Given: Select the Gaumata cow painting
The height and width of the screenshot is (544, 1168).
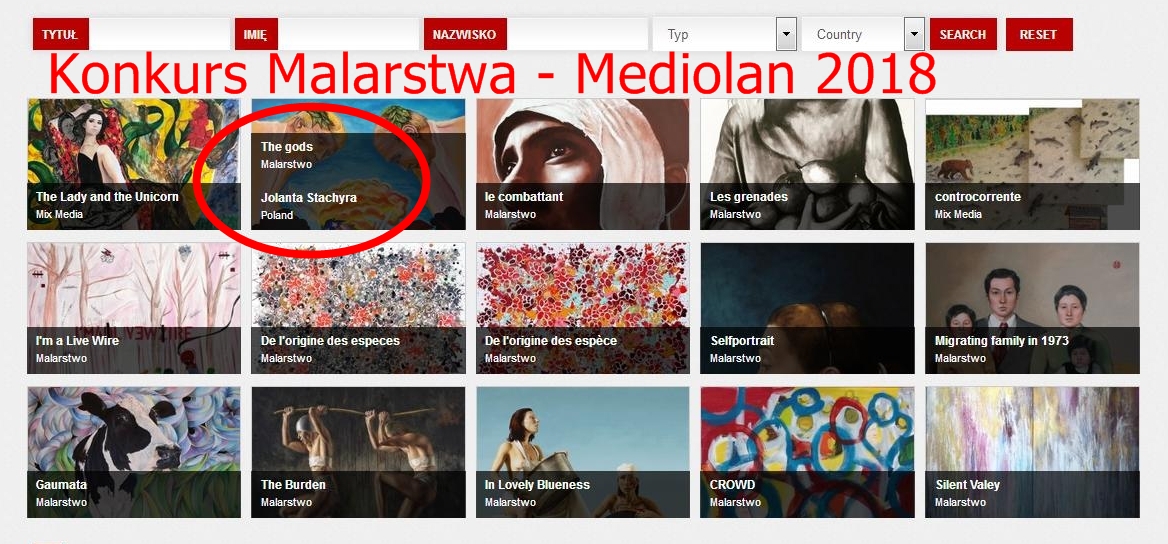Looking at the screenshot, I should tap(134, 452).
